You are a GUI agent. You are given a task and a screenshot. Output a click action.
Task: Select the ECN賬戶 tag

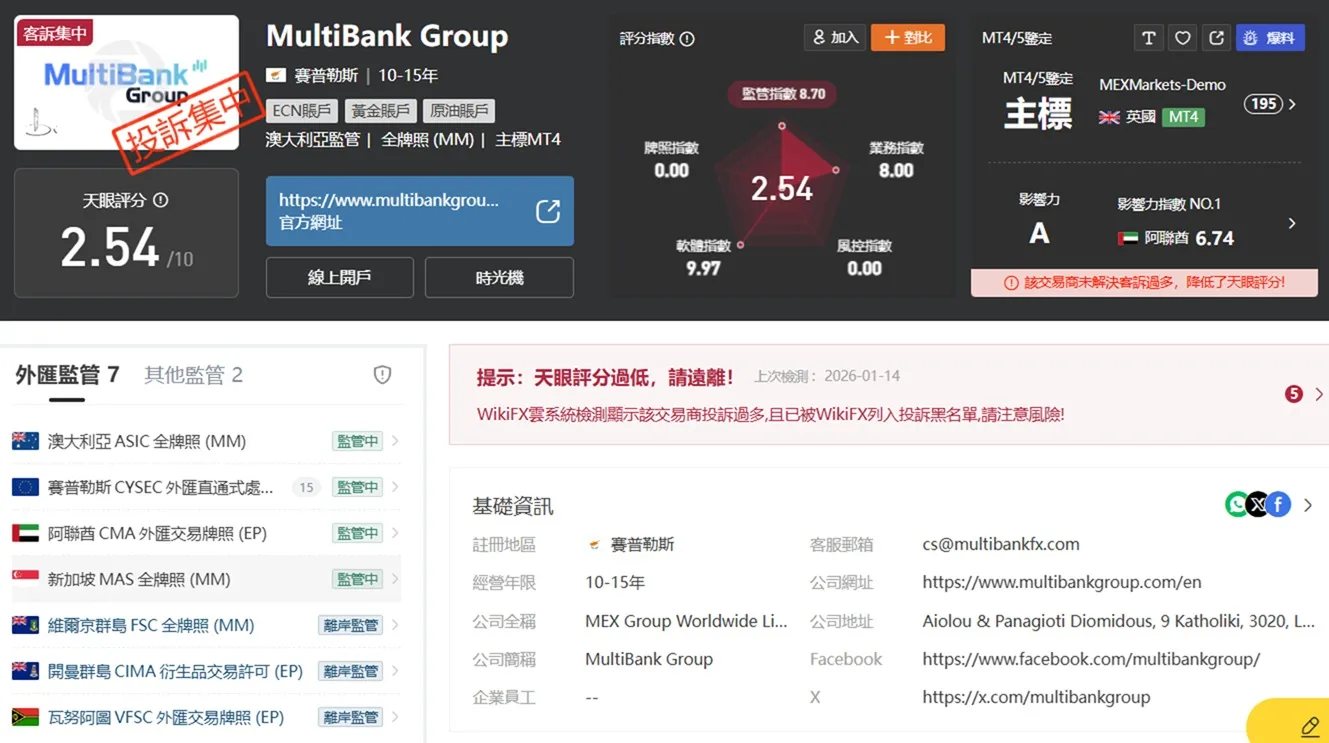click(x=301, y=111)
